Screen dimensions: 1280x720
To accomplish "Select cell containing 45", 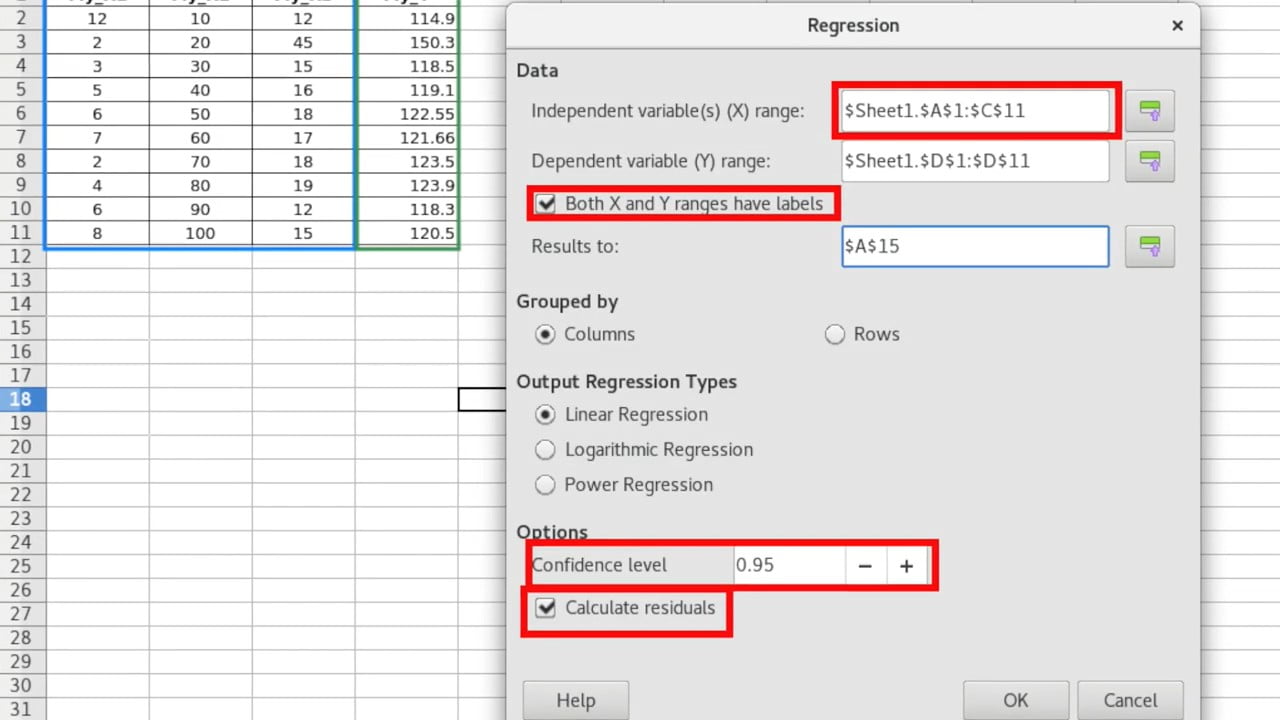I will point(304,43).
